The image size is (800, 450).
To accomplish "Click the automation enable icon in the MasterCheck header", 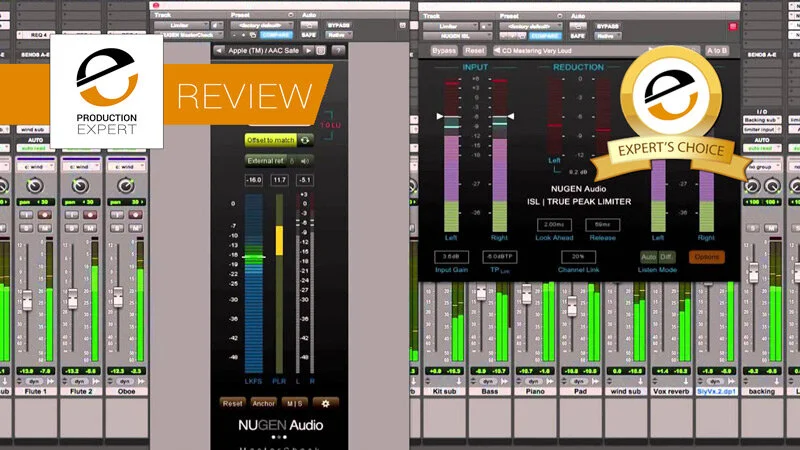I will coord(308,26).
